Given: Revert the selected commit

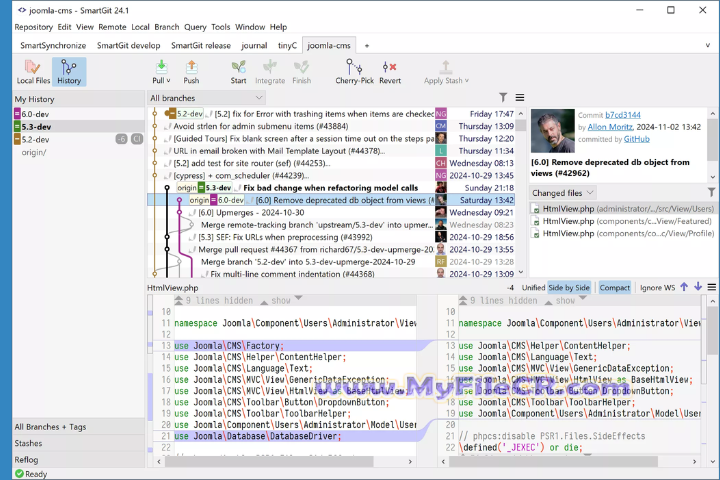Looking at the screenshot, I should [390, 72].
